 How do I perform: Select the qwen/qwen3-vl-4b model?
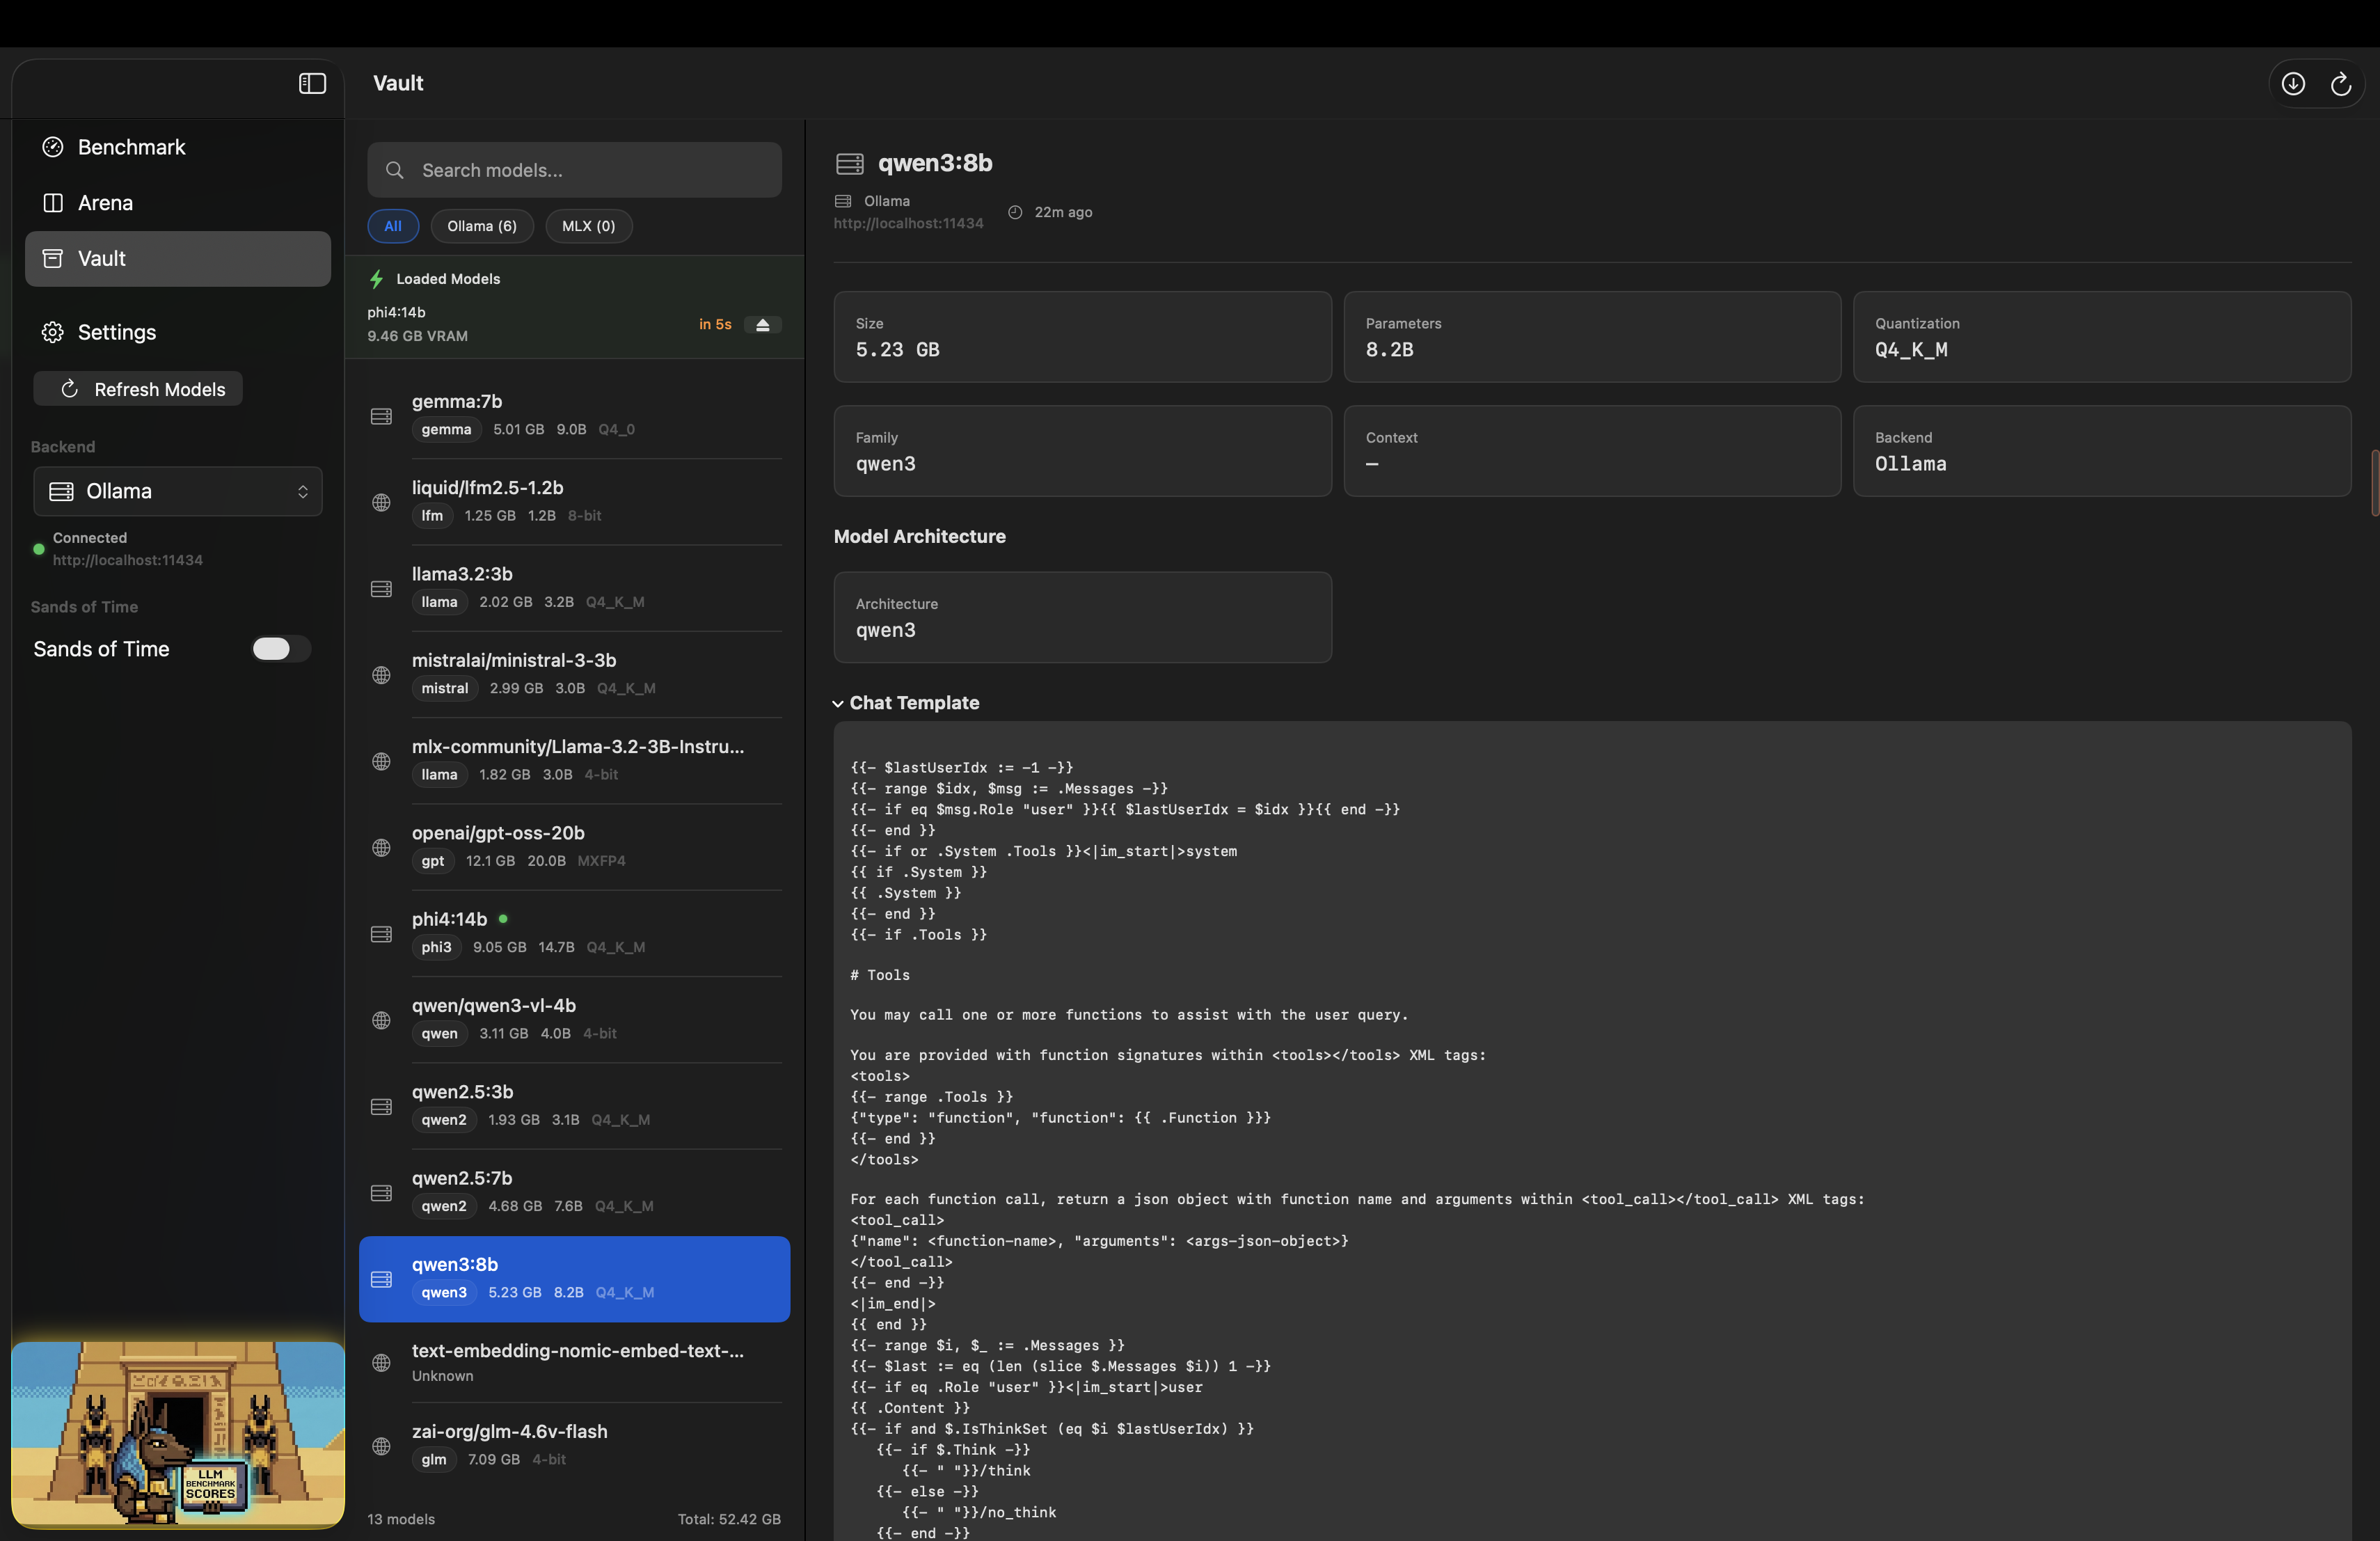point(575,1020)
